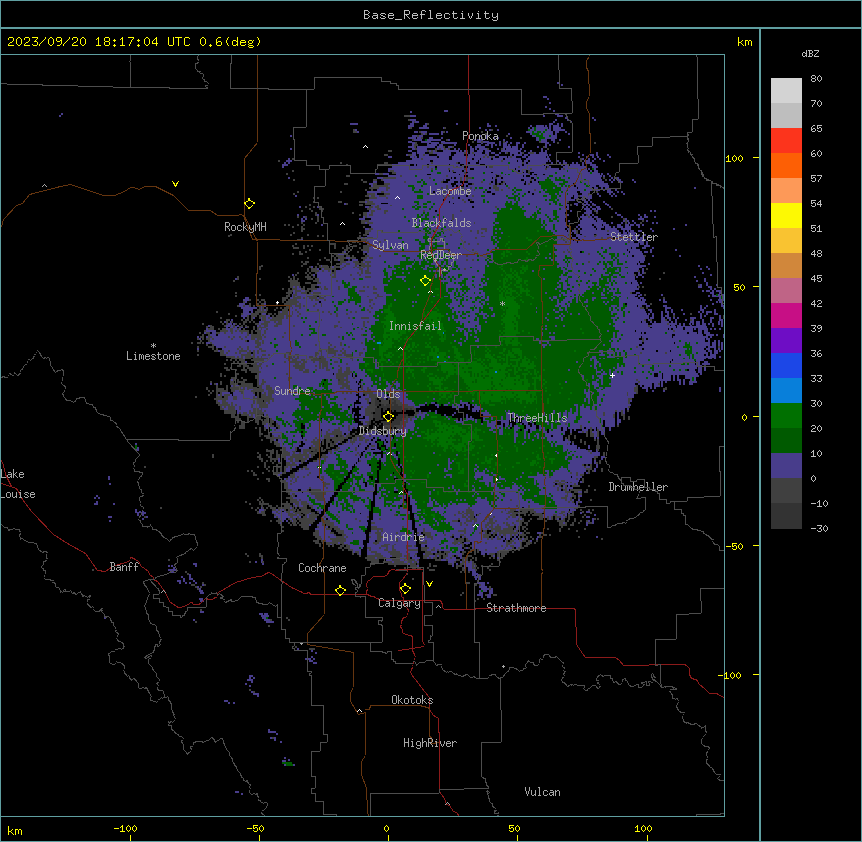The image size is (862, 842).
Task: Click the asterisk marker above Limestone label
Action: [x=153, y=345]
